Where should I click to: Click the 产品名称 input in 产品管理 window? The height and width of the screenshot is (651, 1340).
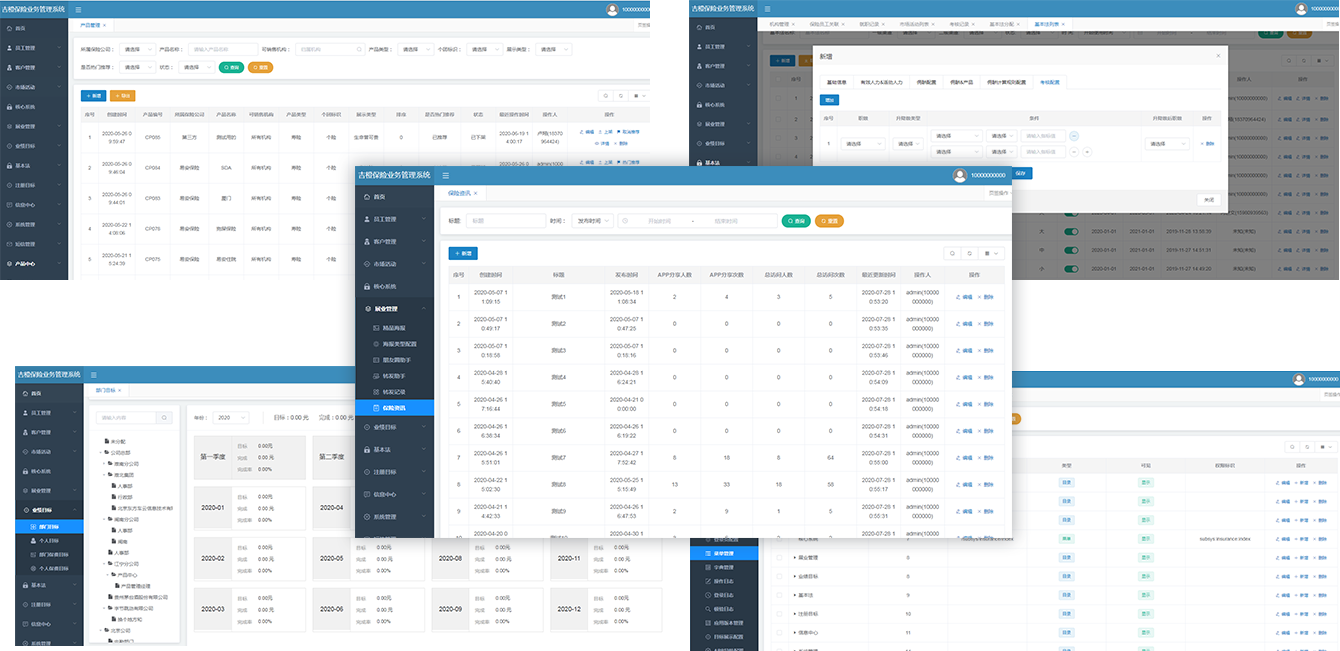pyautogui.click(x=222, y=49)
